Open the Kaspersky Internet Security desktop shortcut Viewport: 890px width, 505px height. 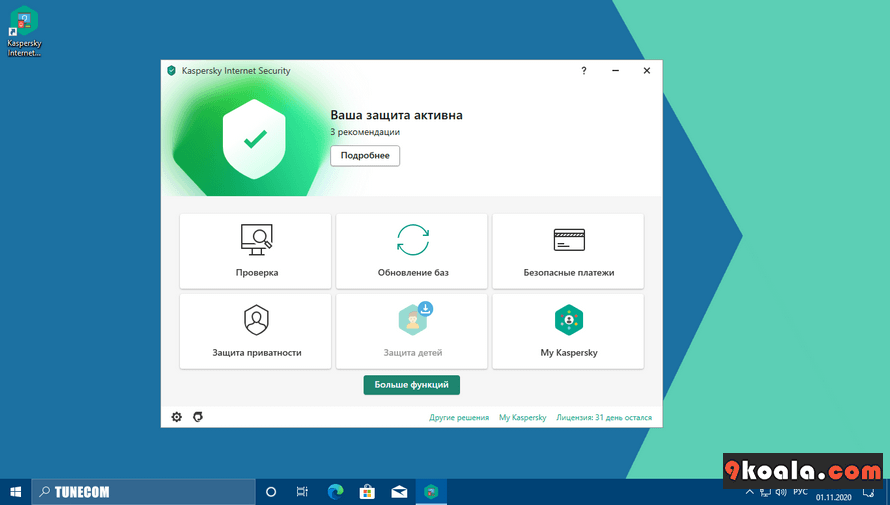[23, 30]
